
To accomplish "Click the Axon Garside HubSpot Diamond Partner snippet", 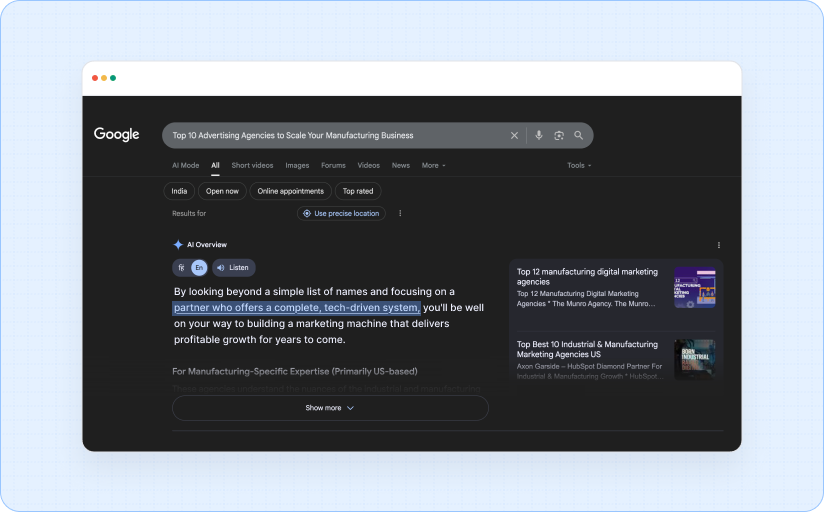I will click(590, 371).
